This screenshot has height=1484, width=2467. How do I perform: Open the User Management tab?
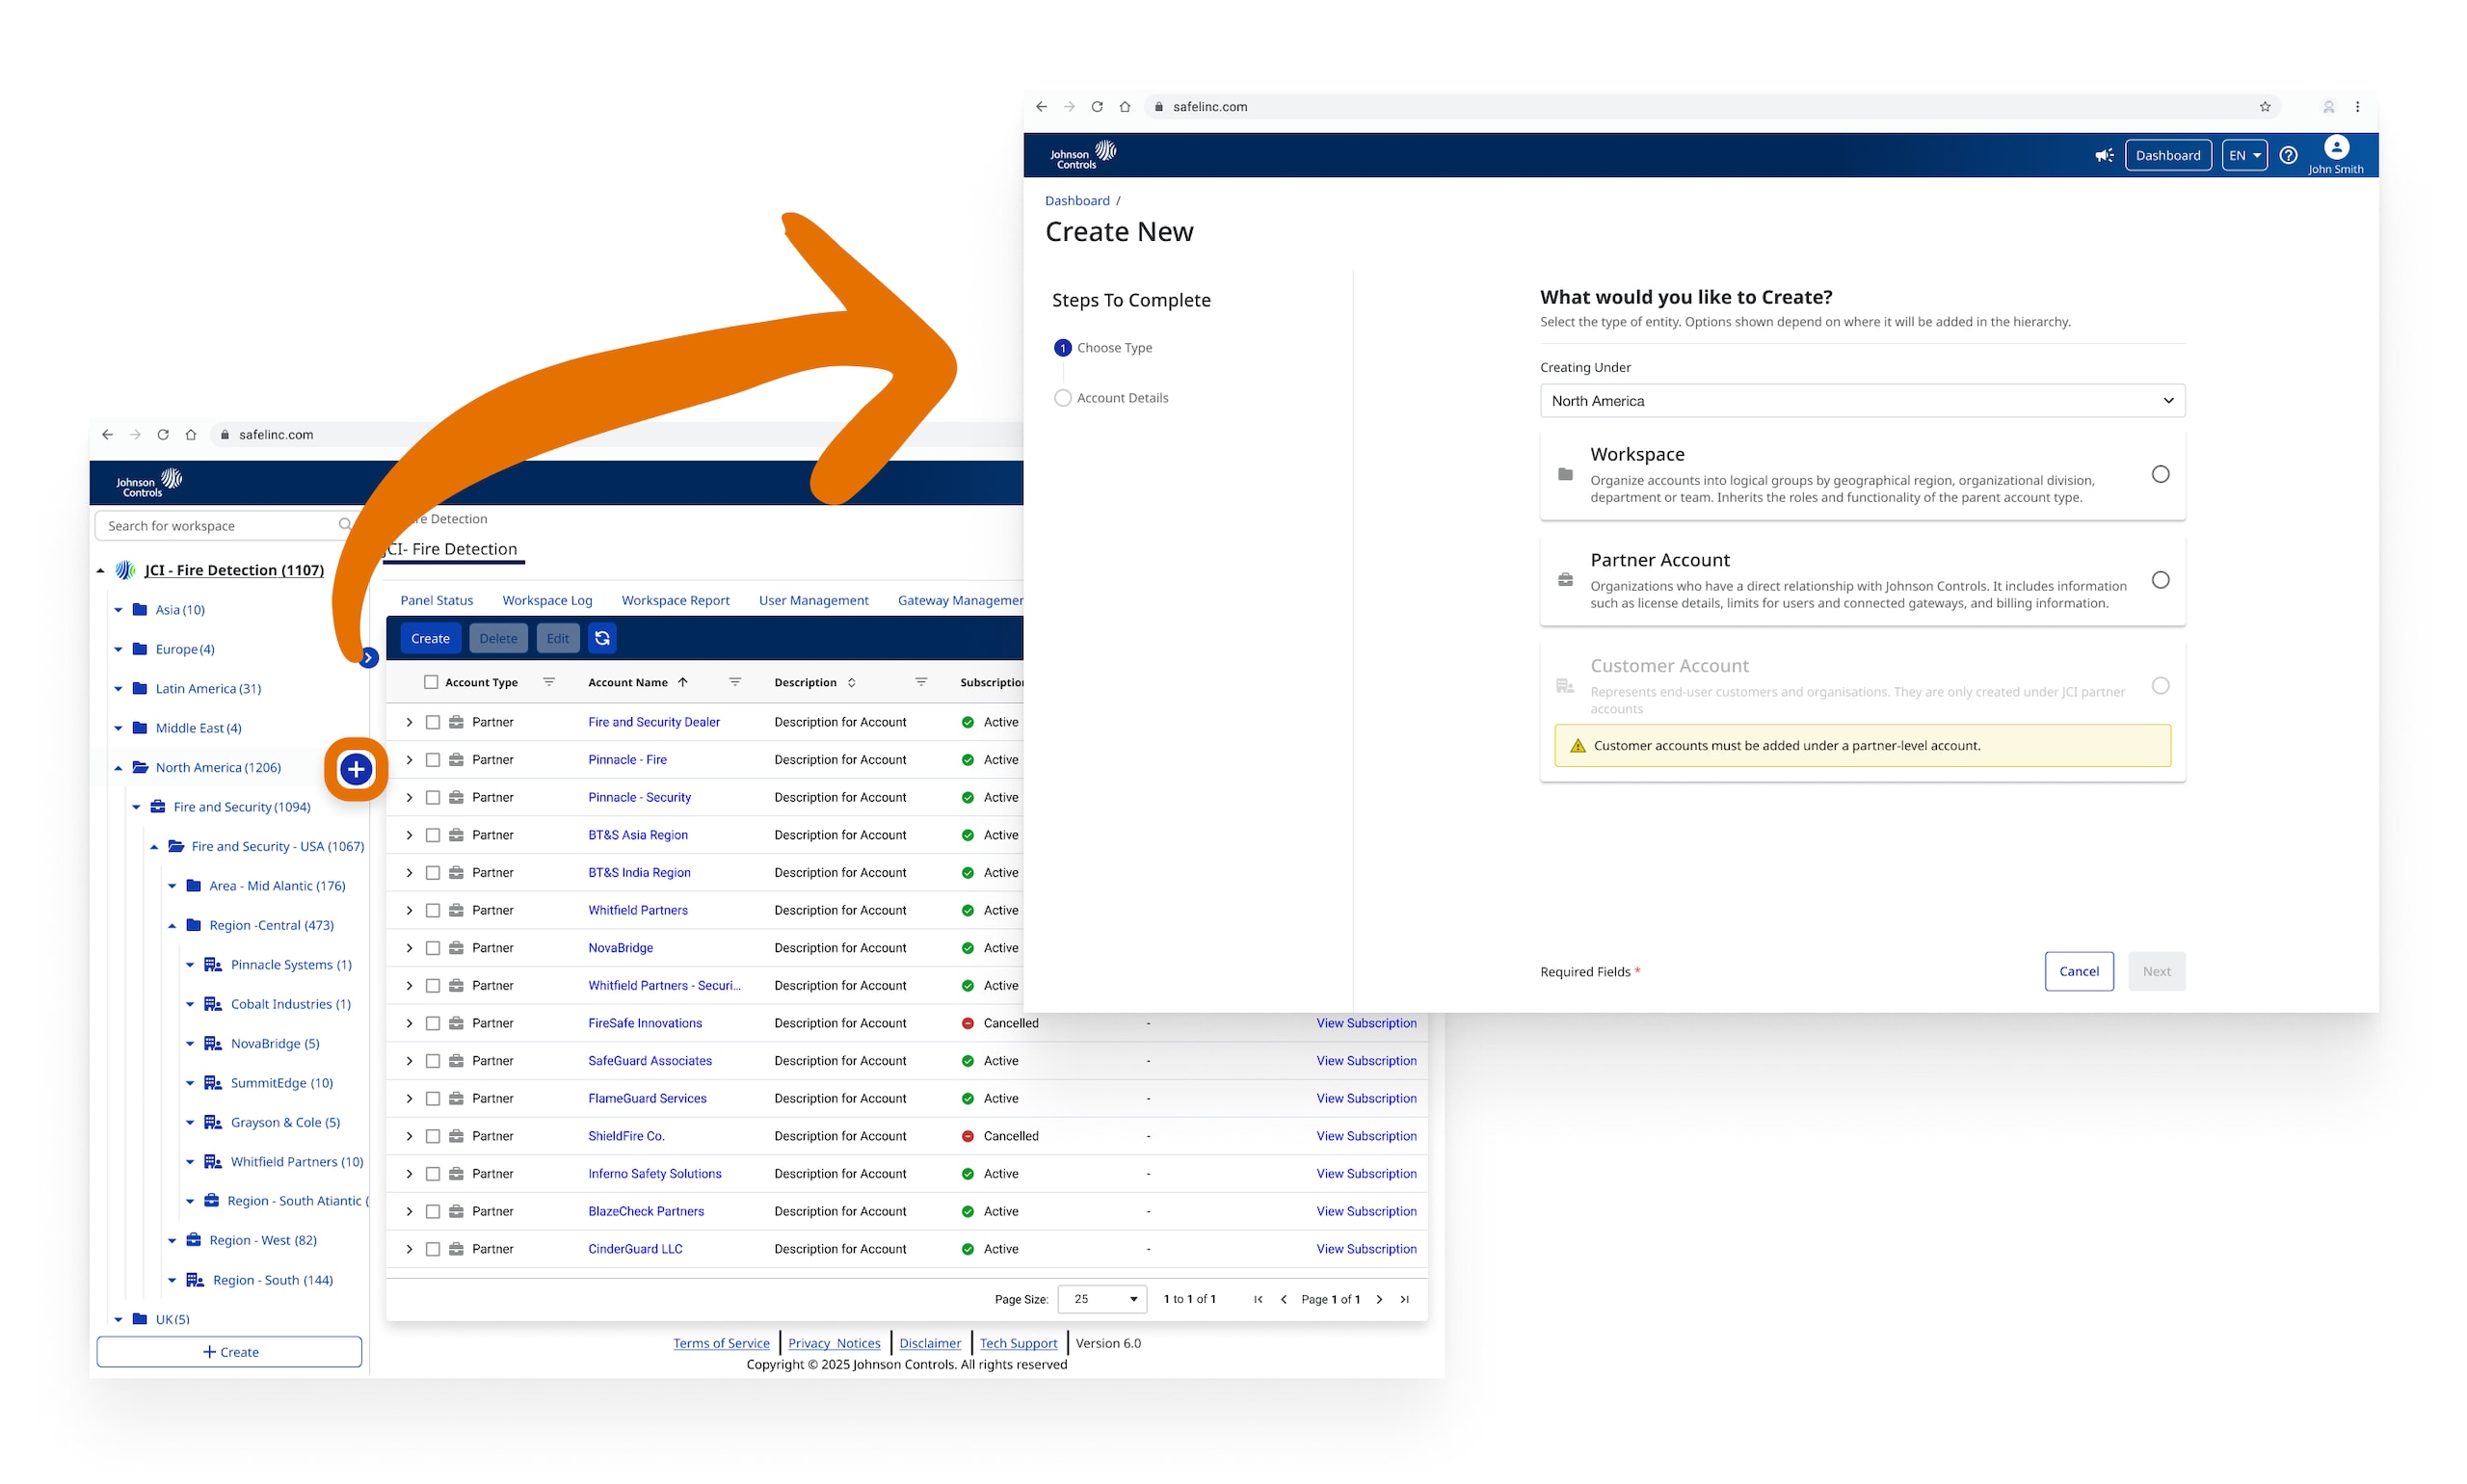(813, 600)
